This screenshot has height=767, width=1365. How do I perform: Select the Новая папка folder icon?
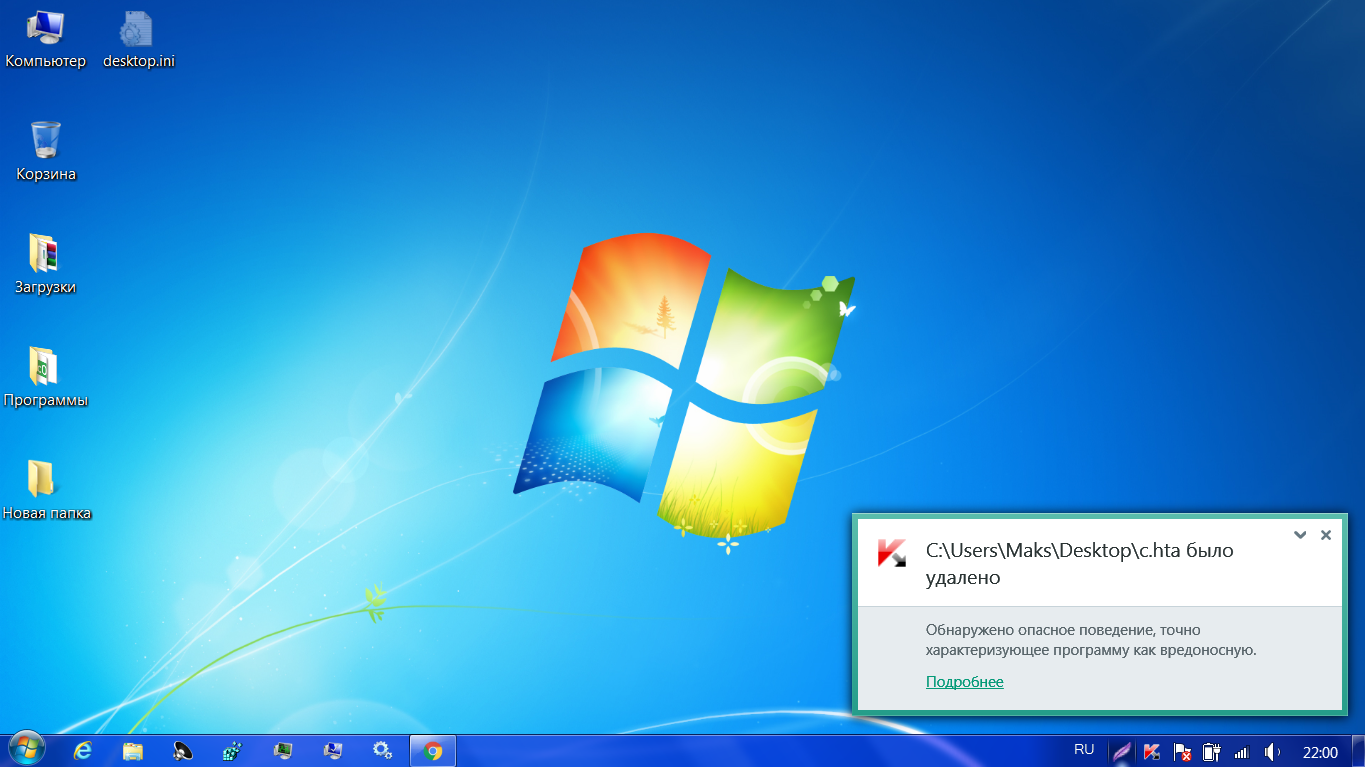tap(46, 491)
